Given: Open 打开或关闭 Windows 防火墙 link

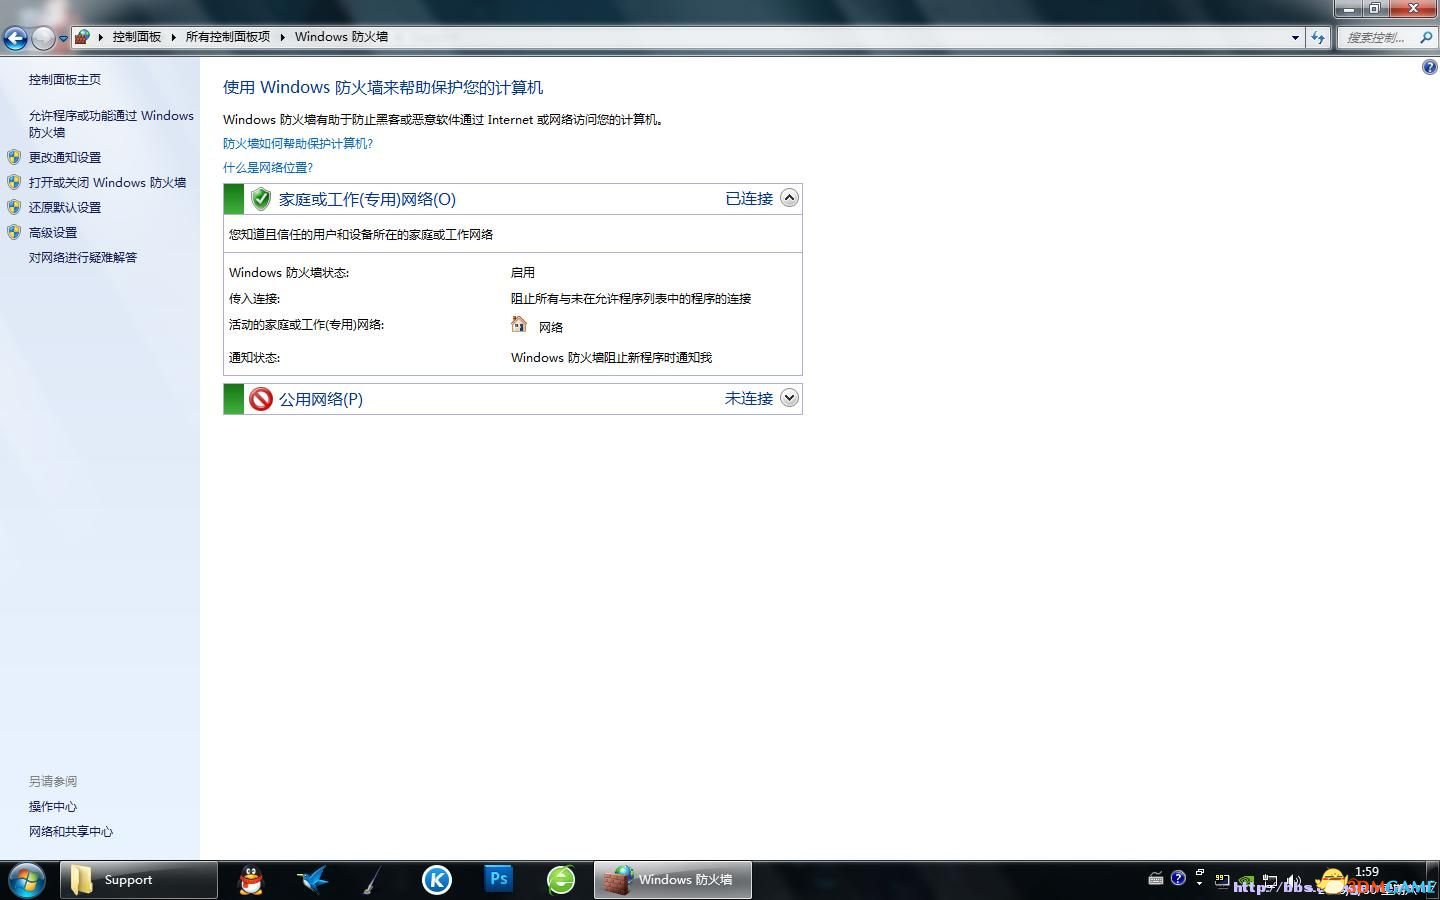Looking at the screenshot, I should point(108,182).
